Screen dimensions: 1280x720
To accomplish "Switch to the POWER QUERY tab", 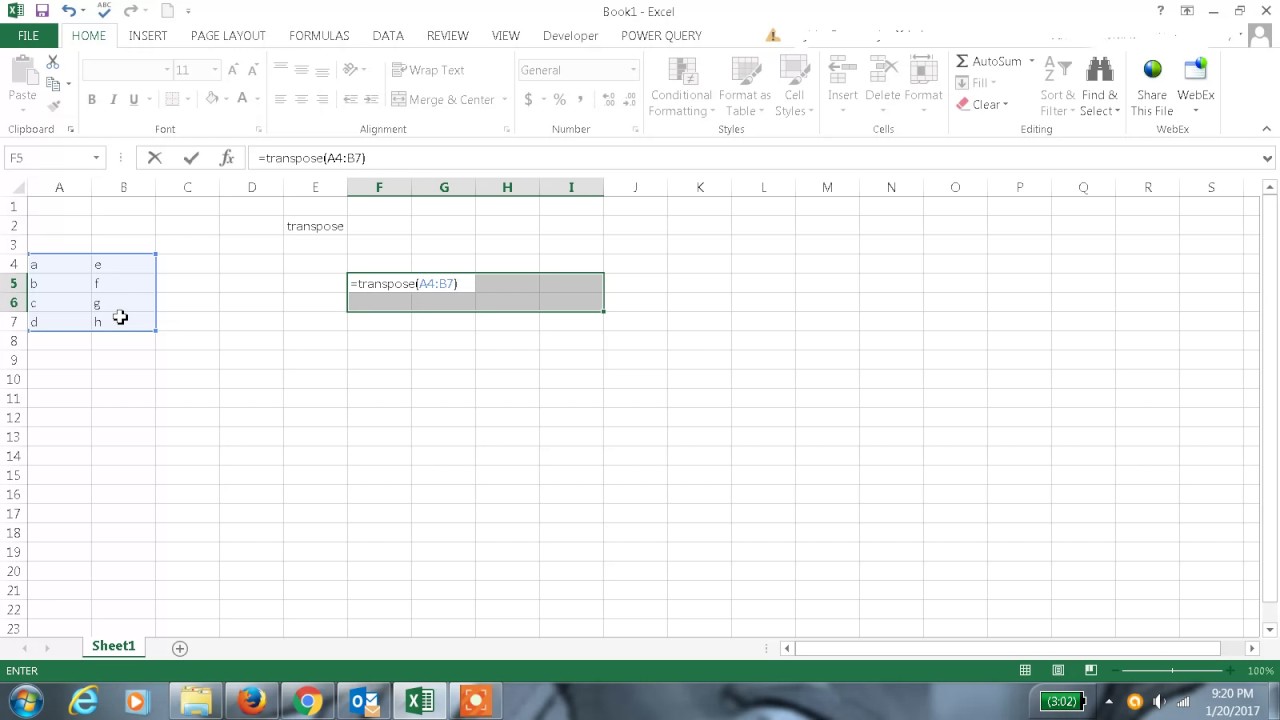I will (x=661, y=35).
